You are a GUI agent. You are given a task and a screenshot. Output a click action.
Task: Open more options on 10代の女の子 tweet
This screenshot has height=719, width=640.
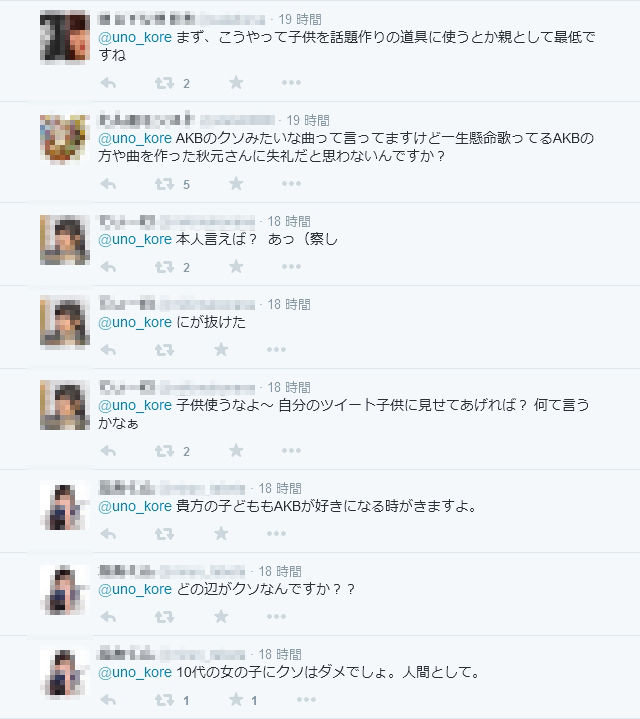pos(306,699)
